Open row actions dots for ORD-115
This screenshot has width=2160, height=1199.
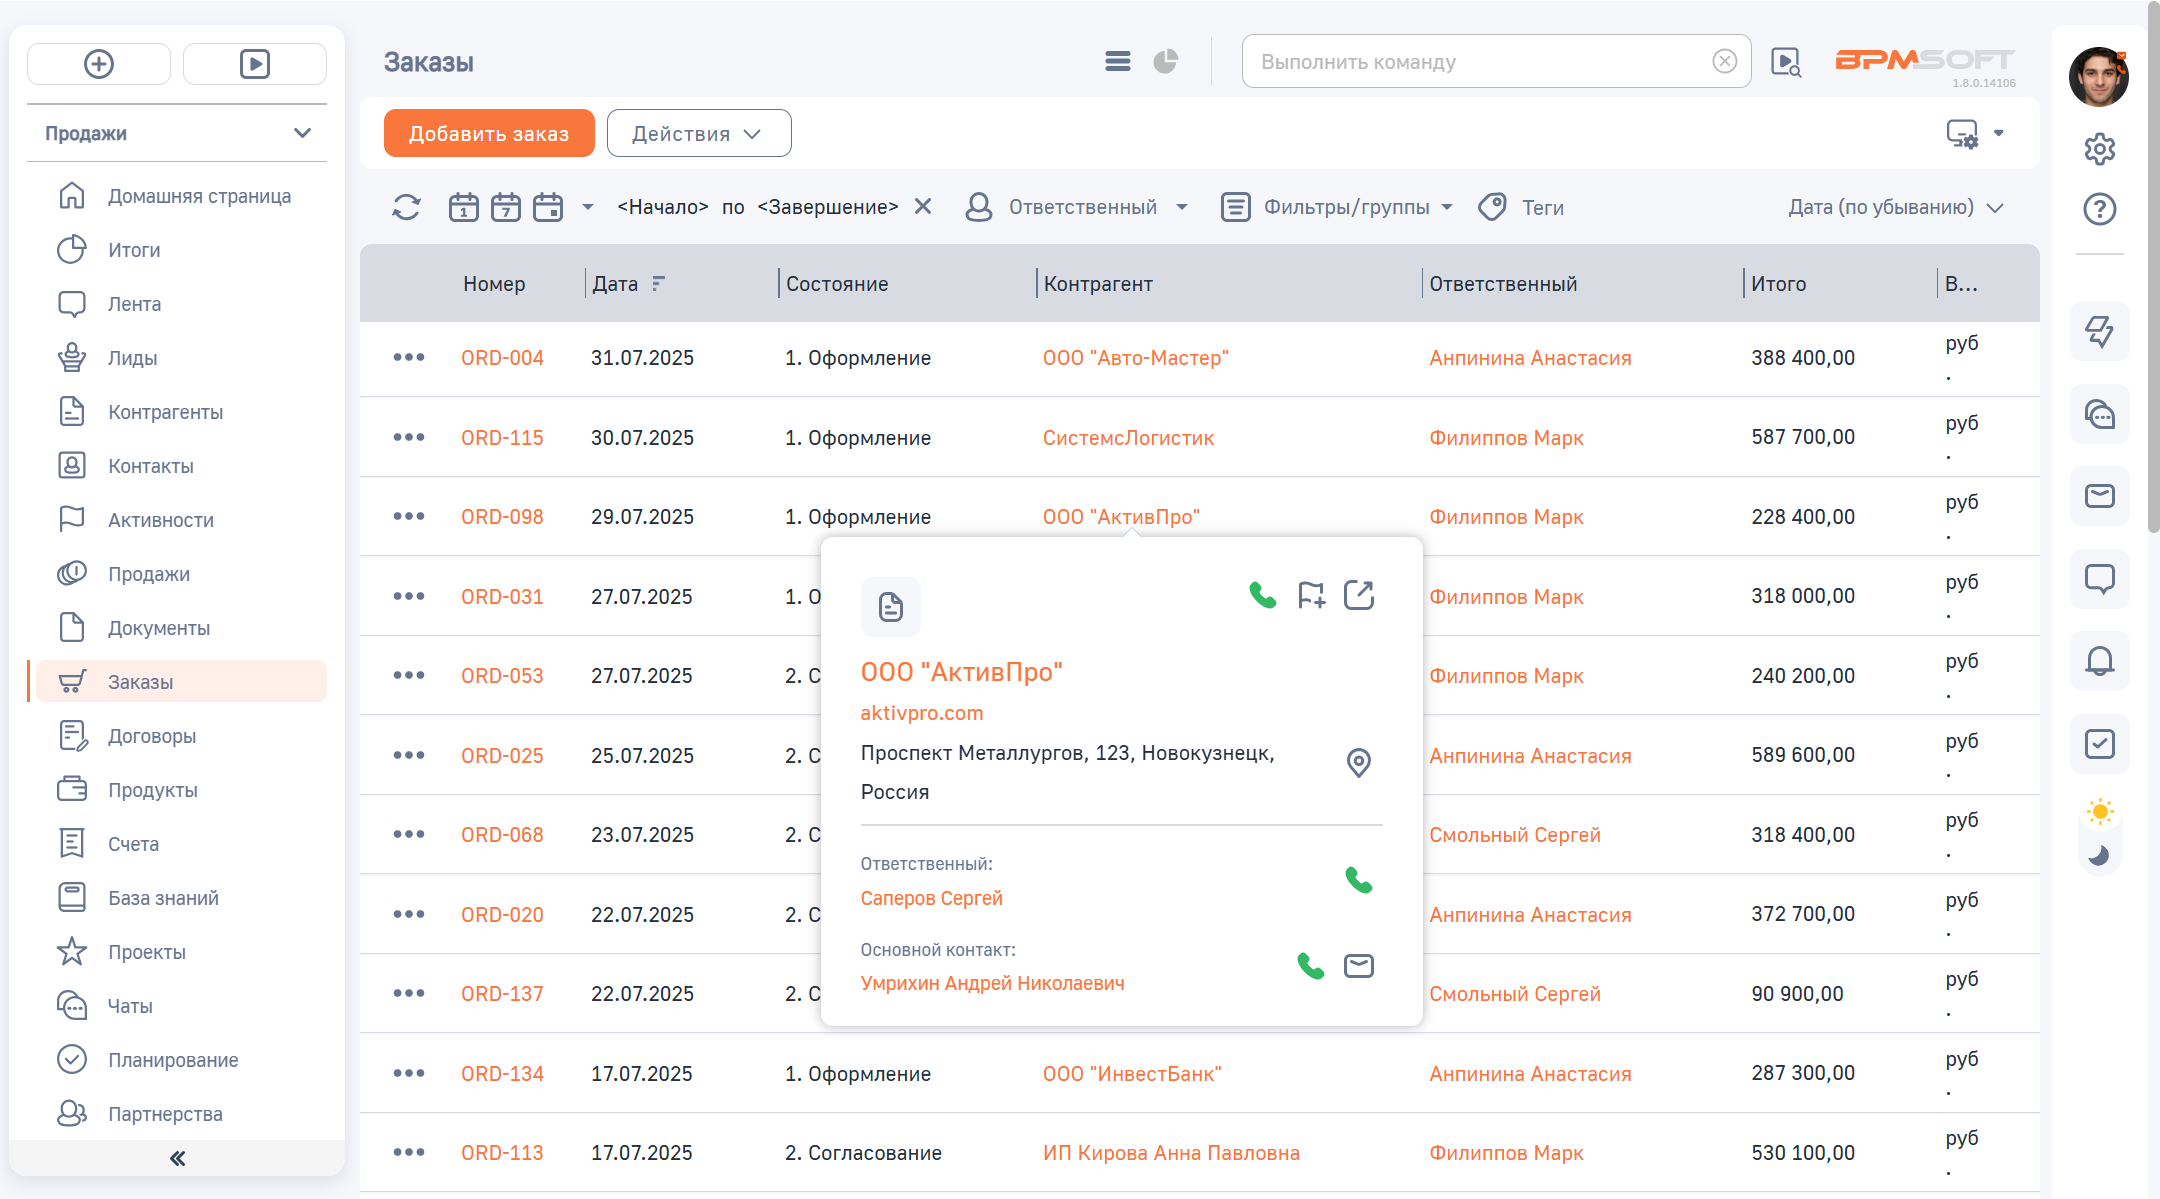coord(409,437)
